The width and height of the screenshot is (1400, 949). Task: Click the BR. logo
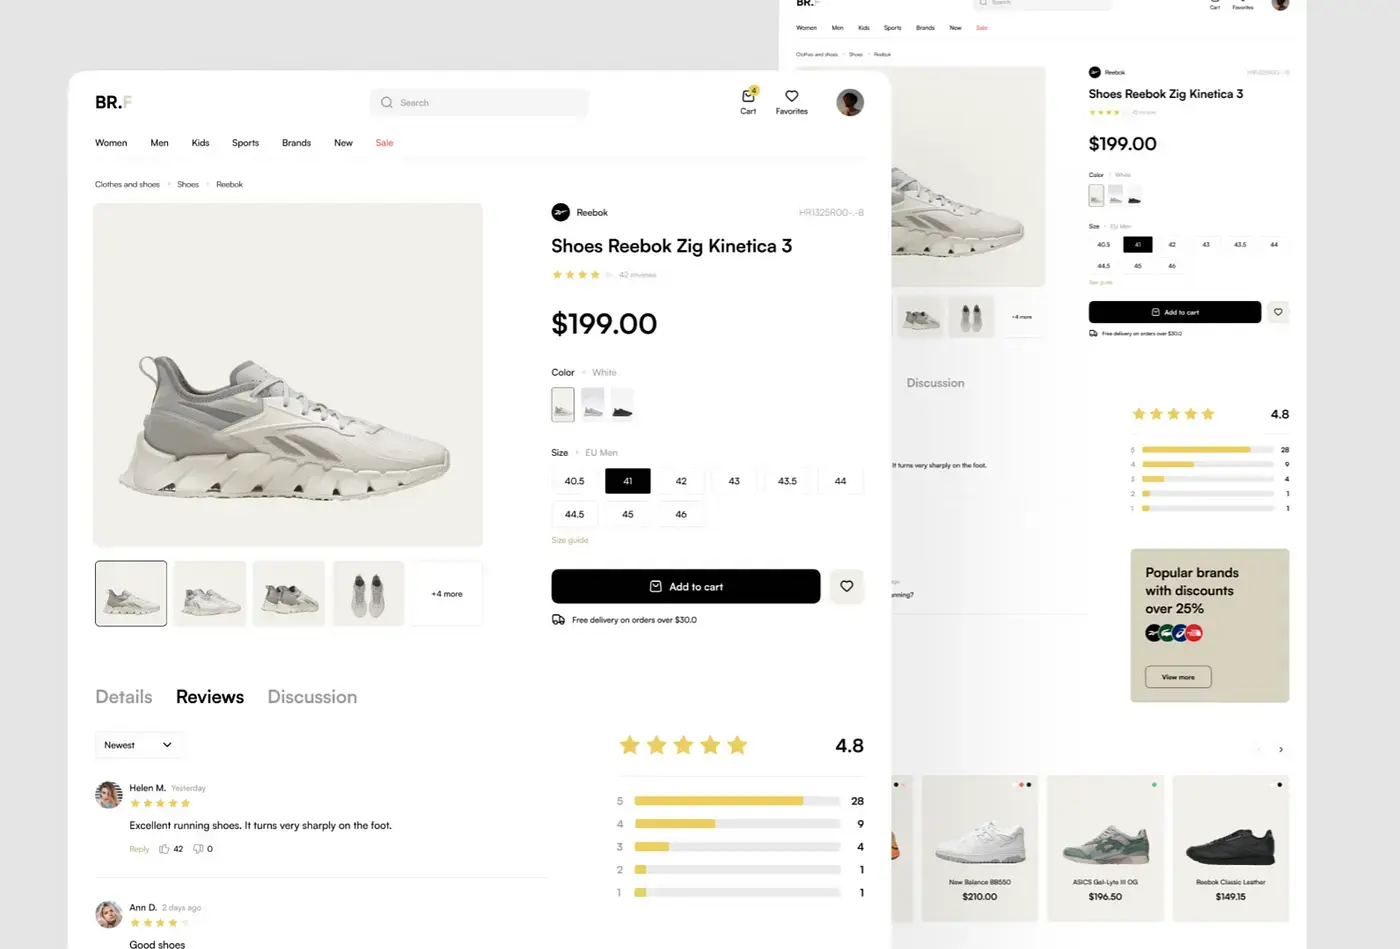(x=109, y=102)
